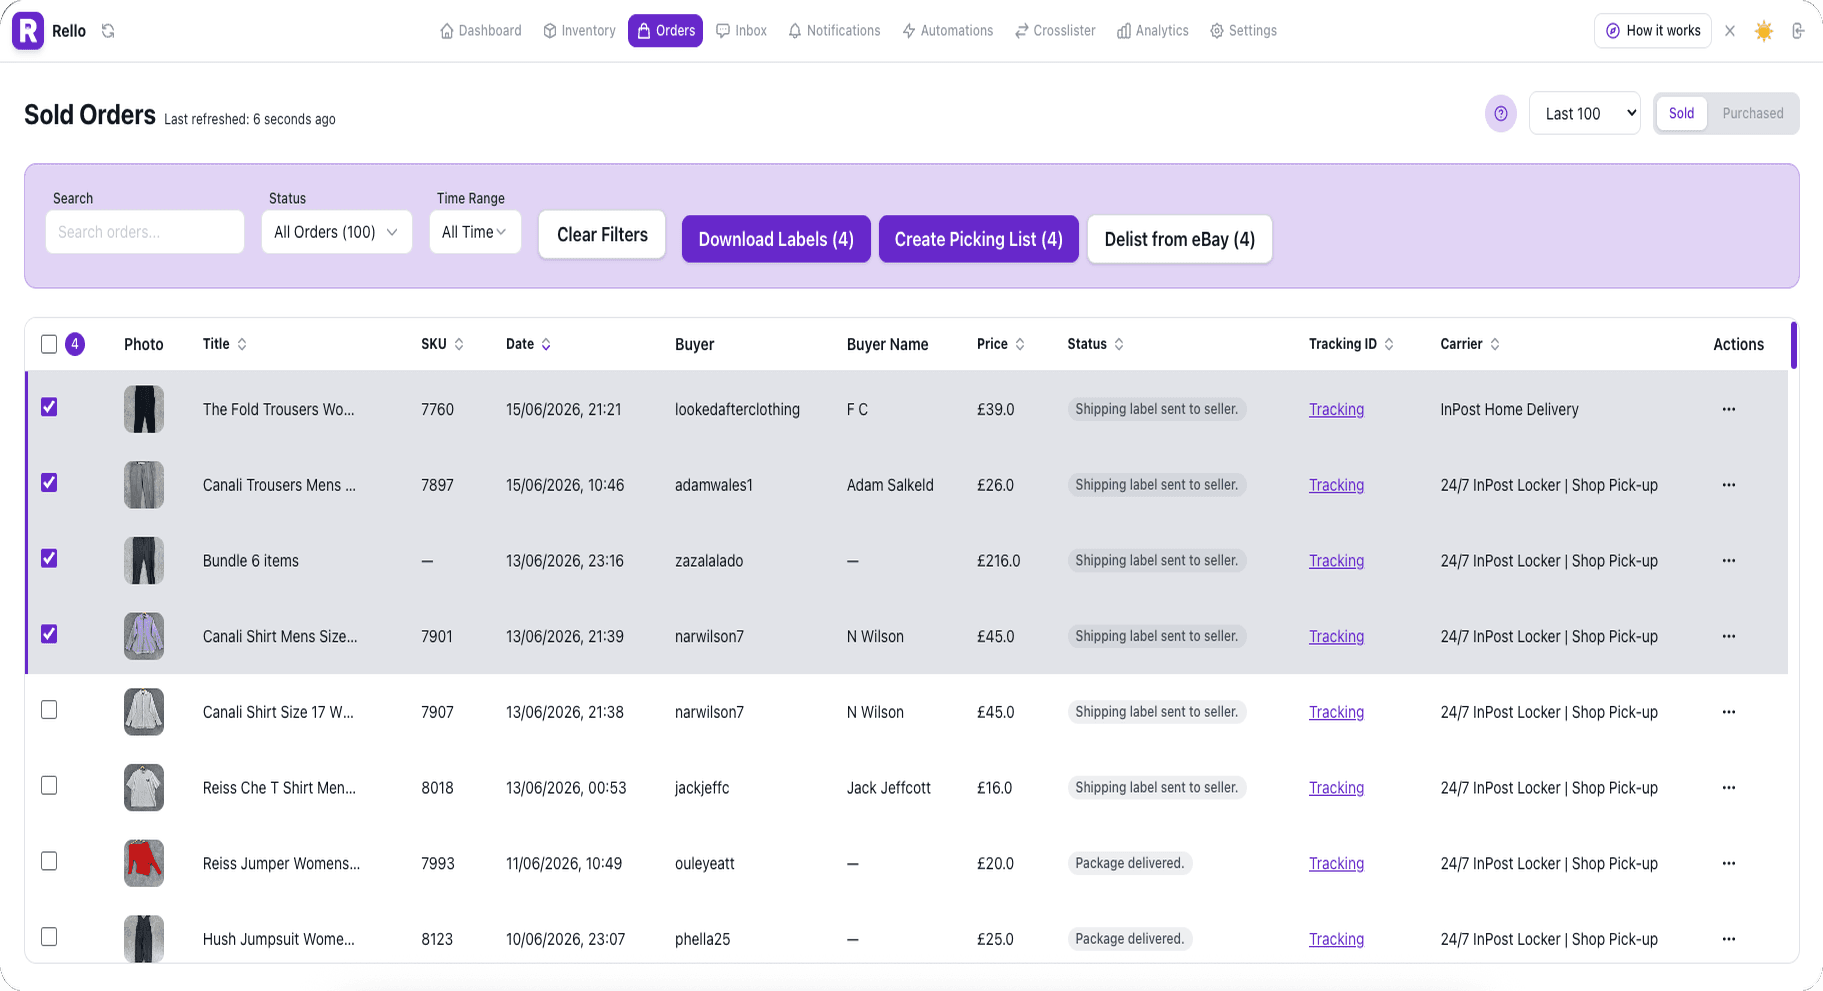Uncheck The Fold Trousers order checkbox

pos(49,407)
